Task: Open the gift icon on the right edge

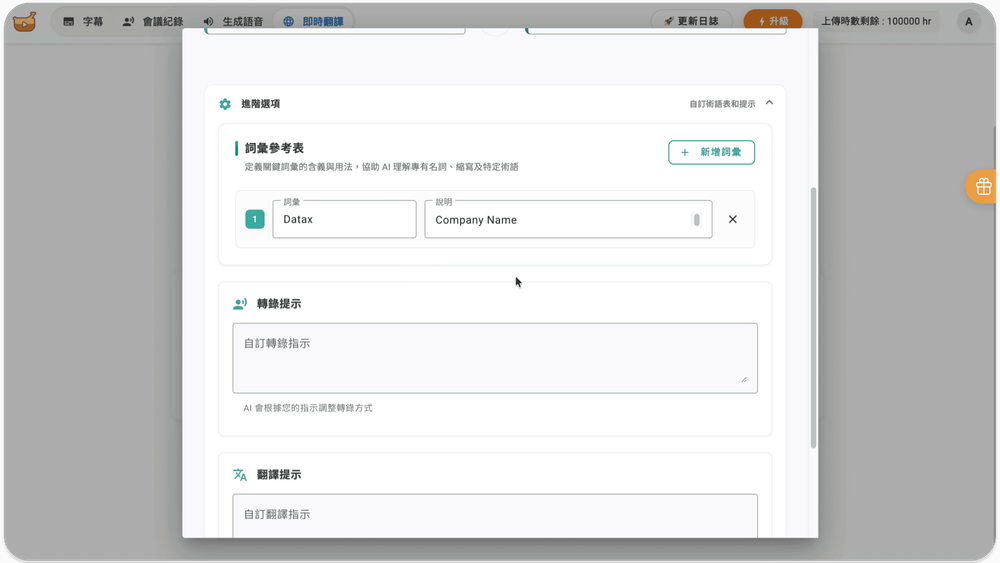Action: 983,187
